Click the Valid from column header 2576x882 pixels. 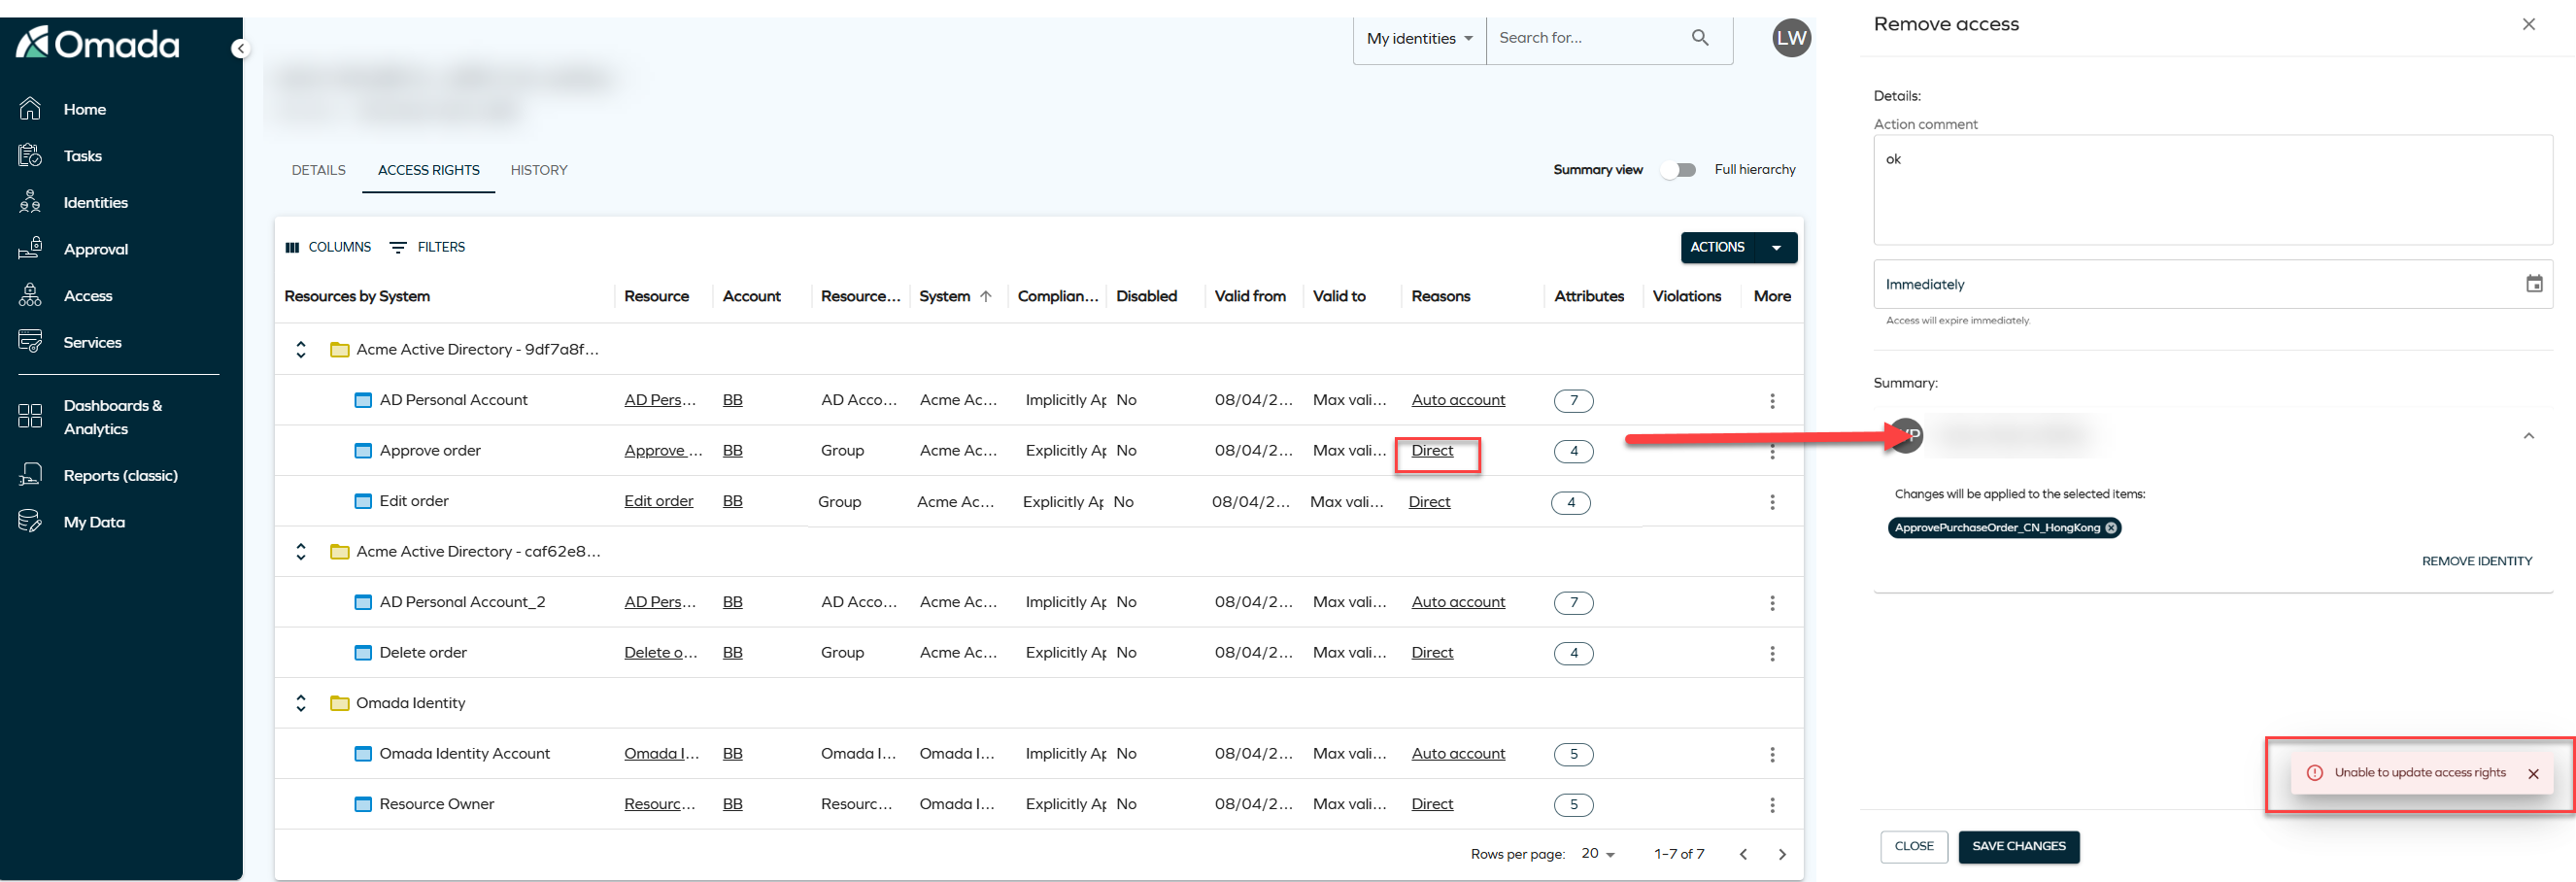point(1250,296)
